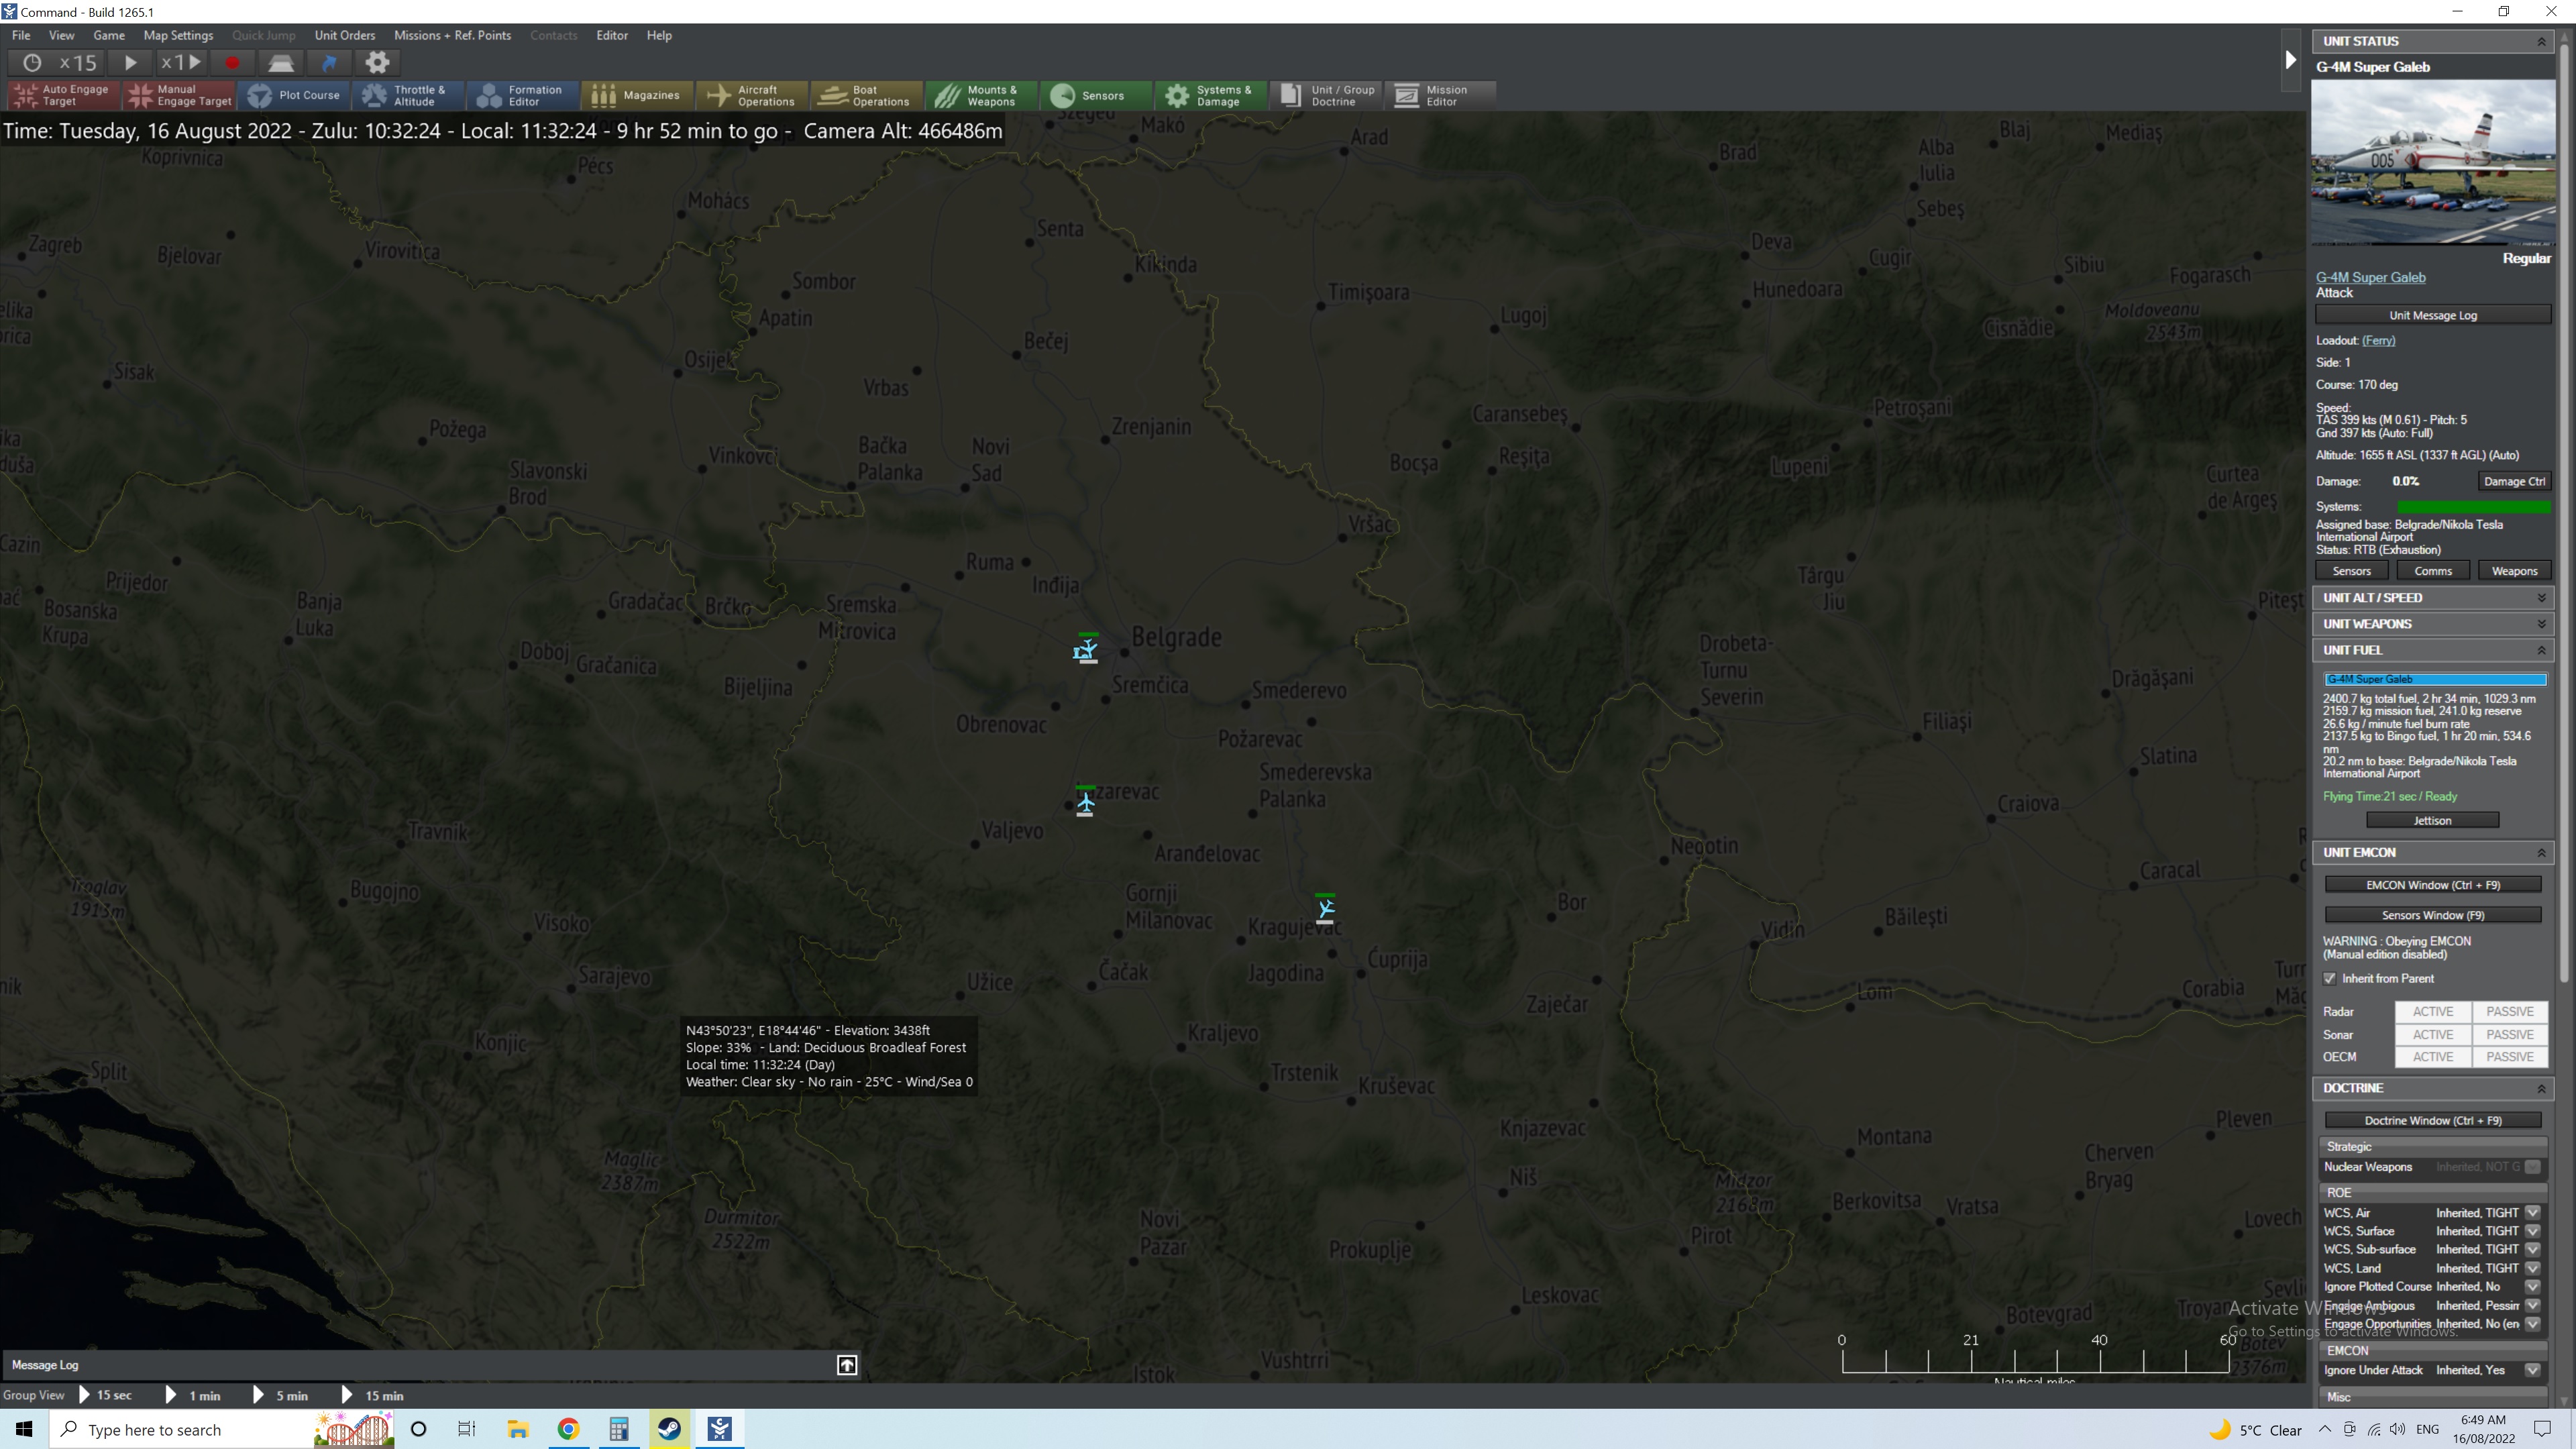The width and height of the screenshot is (2576, 1449).
Task: Open the Unit Orders menu
Action: click(345, 35)
